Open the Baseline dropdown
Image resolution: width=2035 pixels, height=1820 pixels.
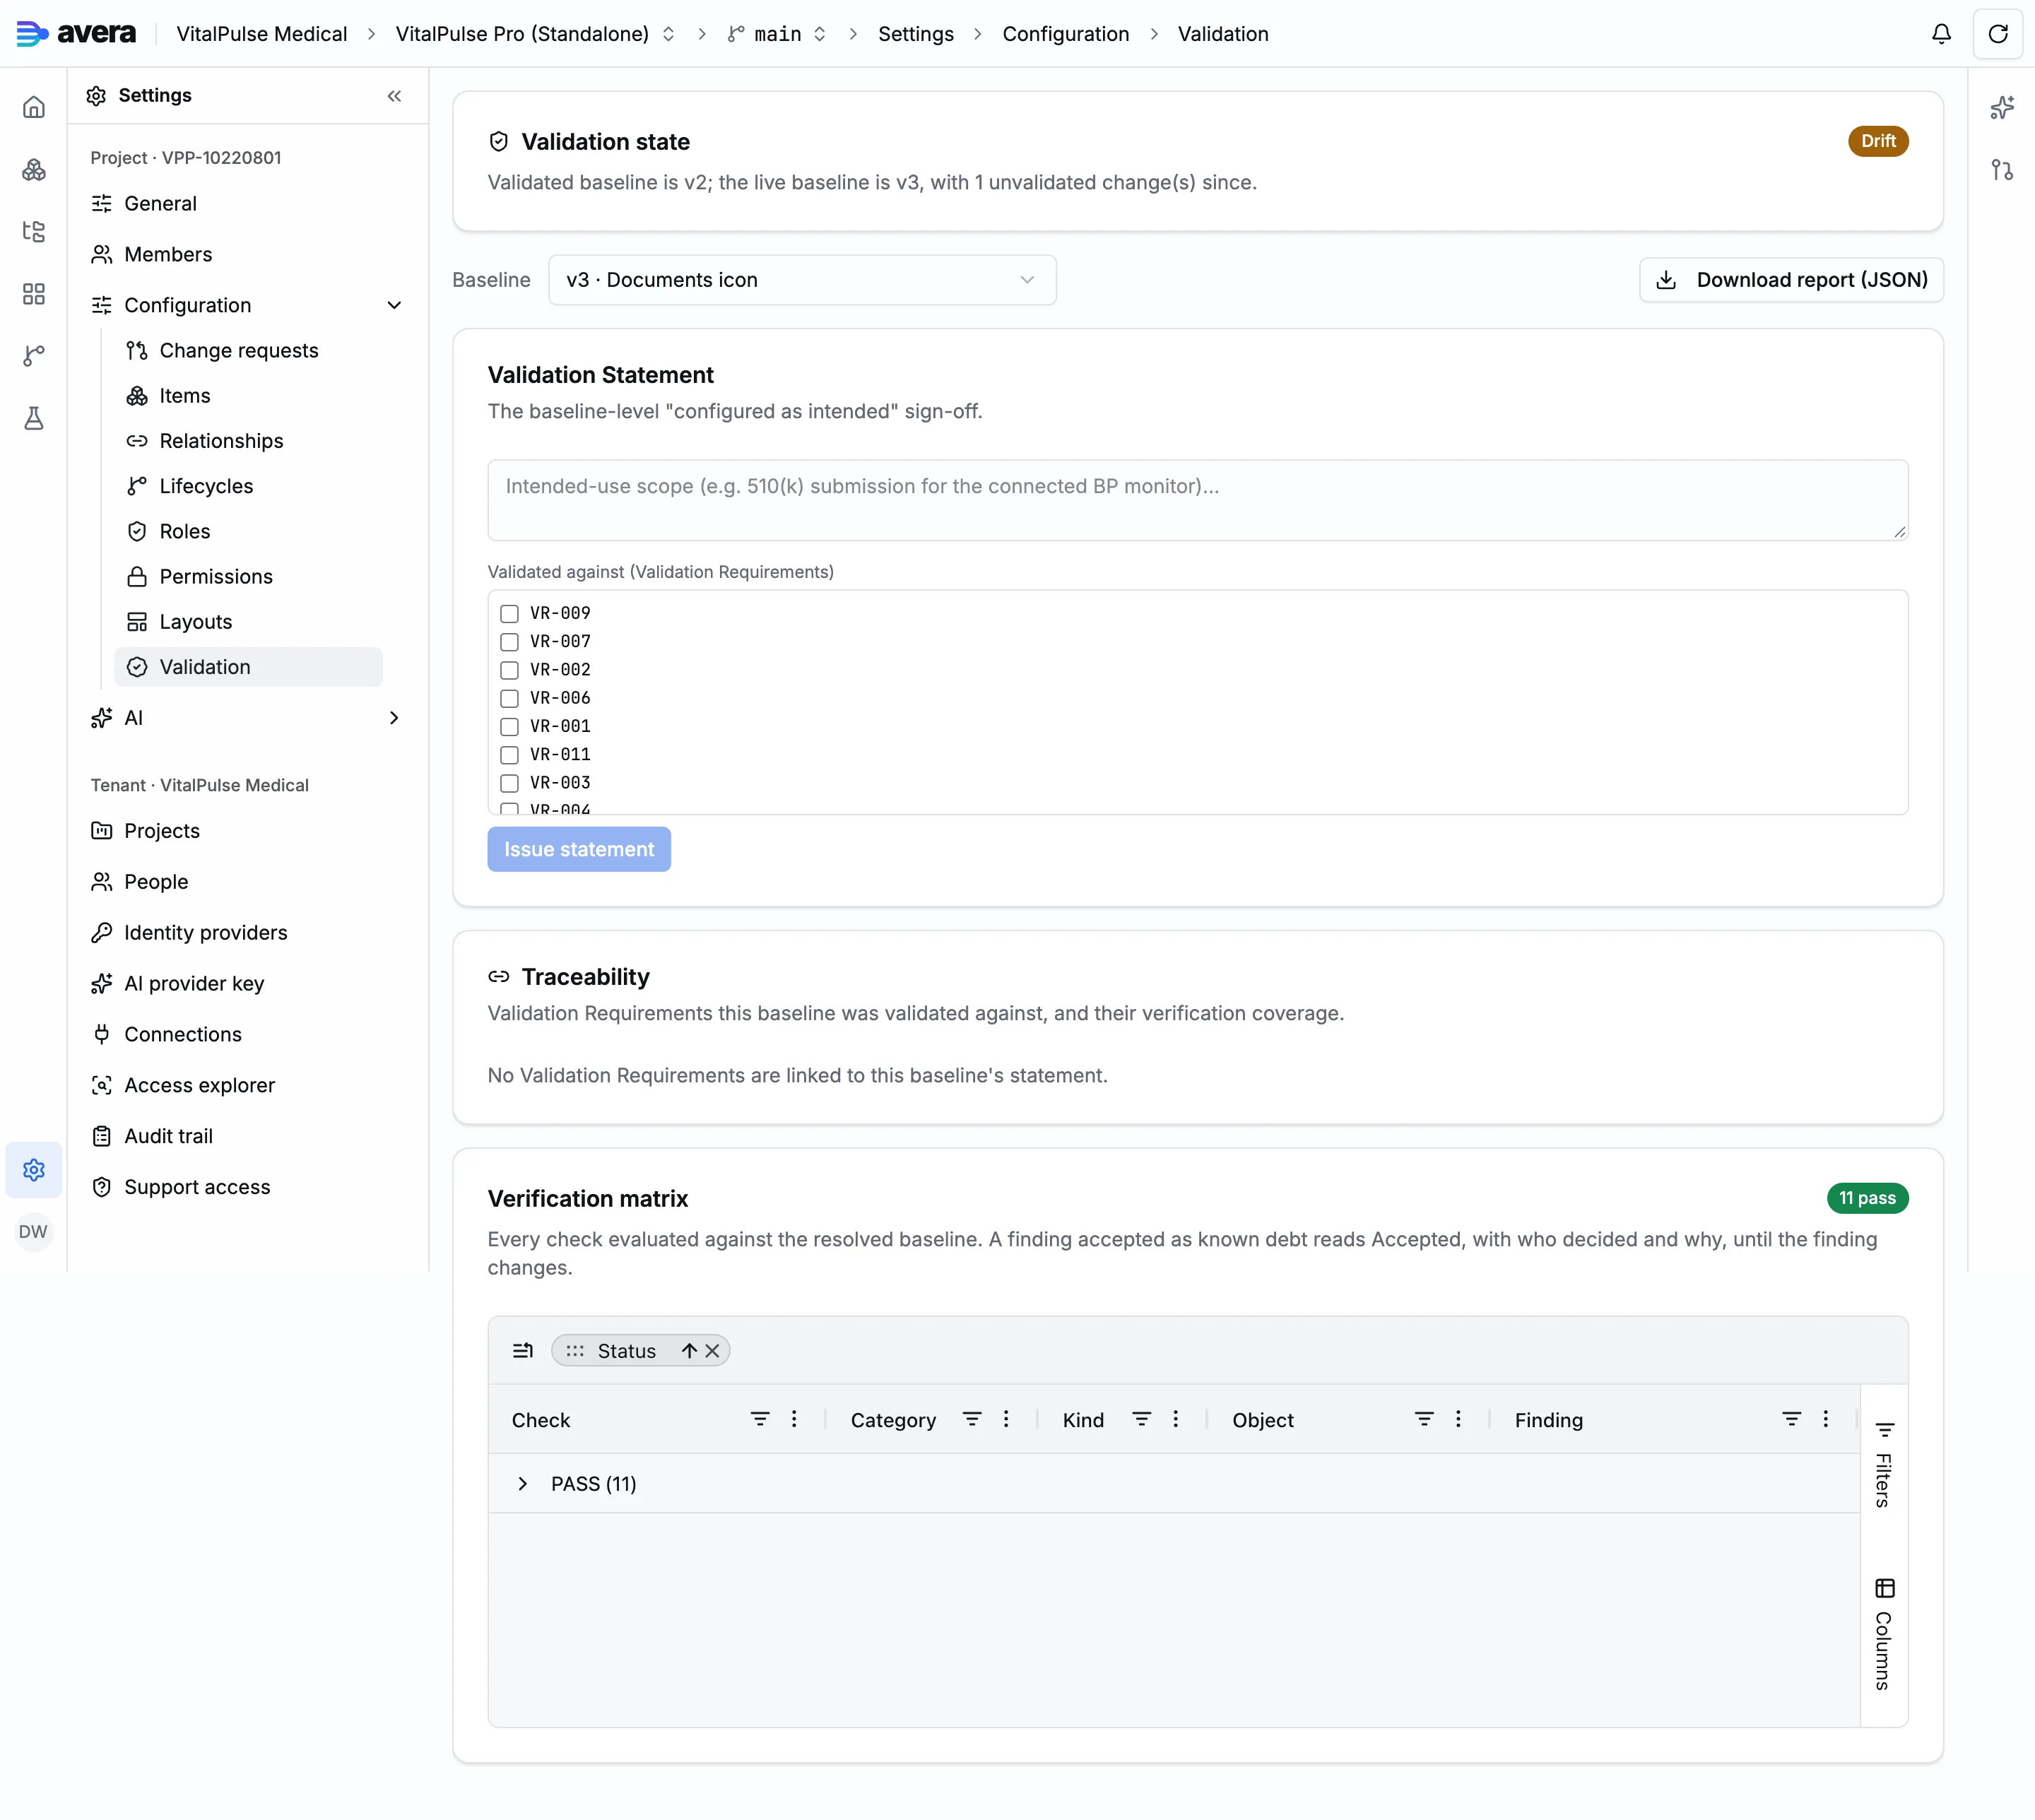point(802,280)
